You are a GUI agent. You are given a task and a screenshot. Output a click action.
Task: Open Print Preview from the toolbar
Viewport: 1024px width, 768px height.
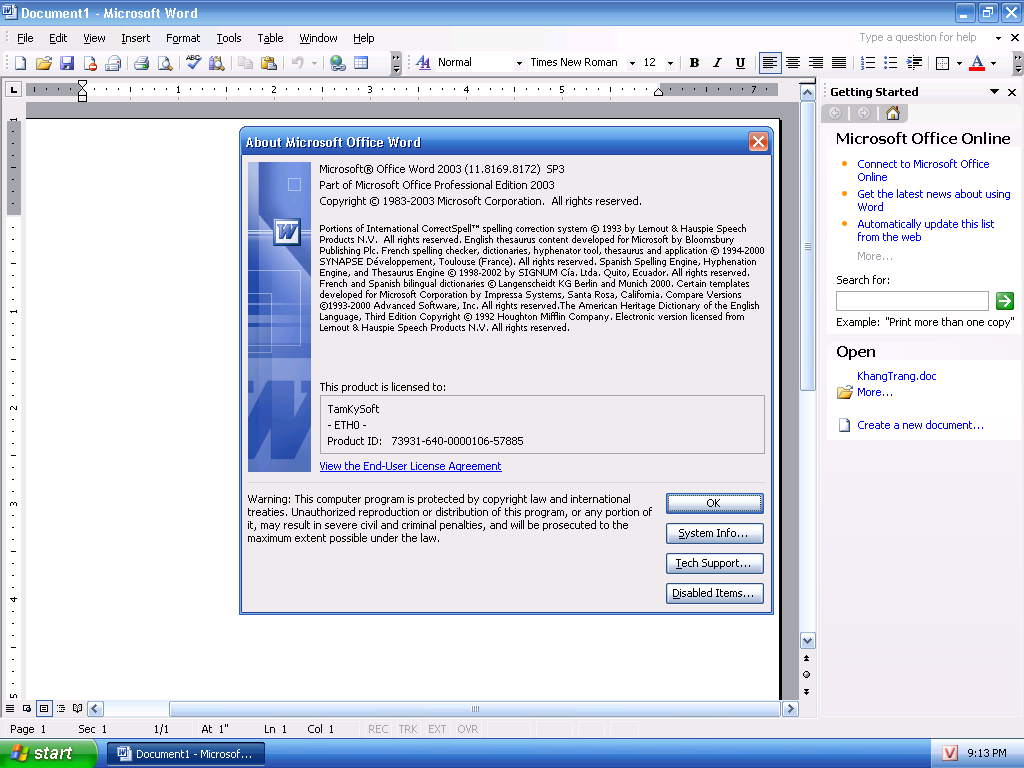(x=165, y=63)
